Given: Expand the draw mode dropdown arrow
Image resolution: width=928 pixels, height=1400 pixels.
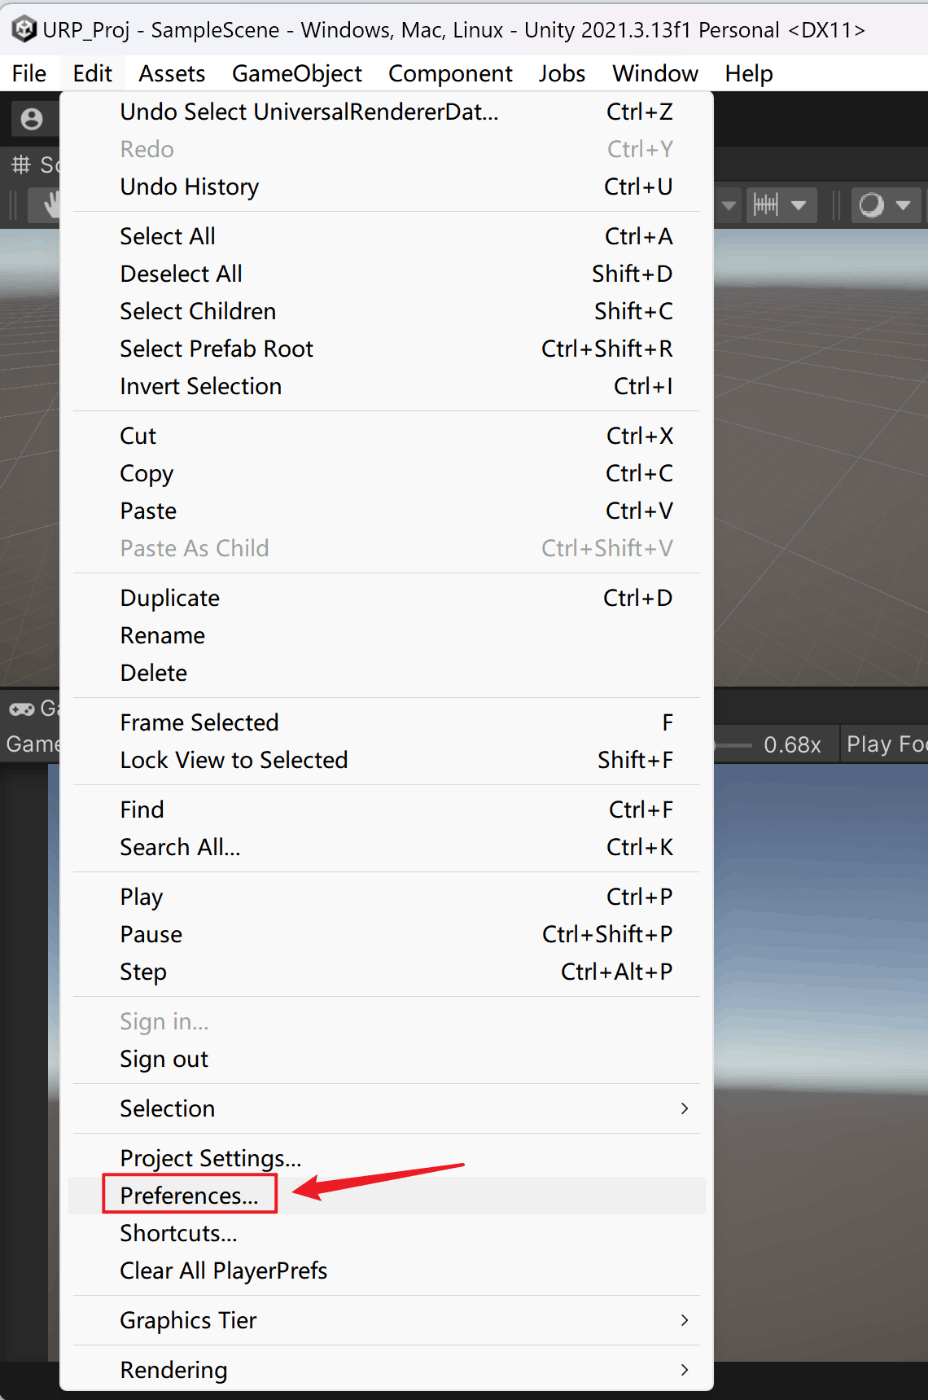Looking at the screenshot, I should point(903,205).
